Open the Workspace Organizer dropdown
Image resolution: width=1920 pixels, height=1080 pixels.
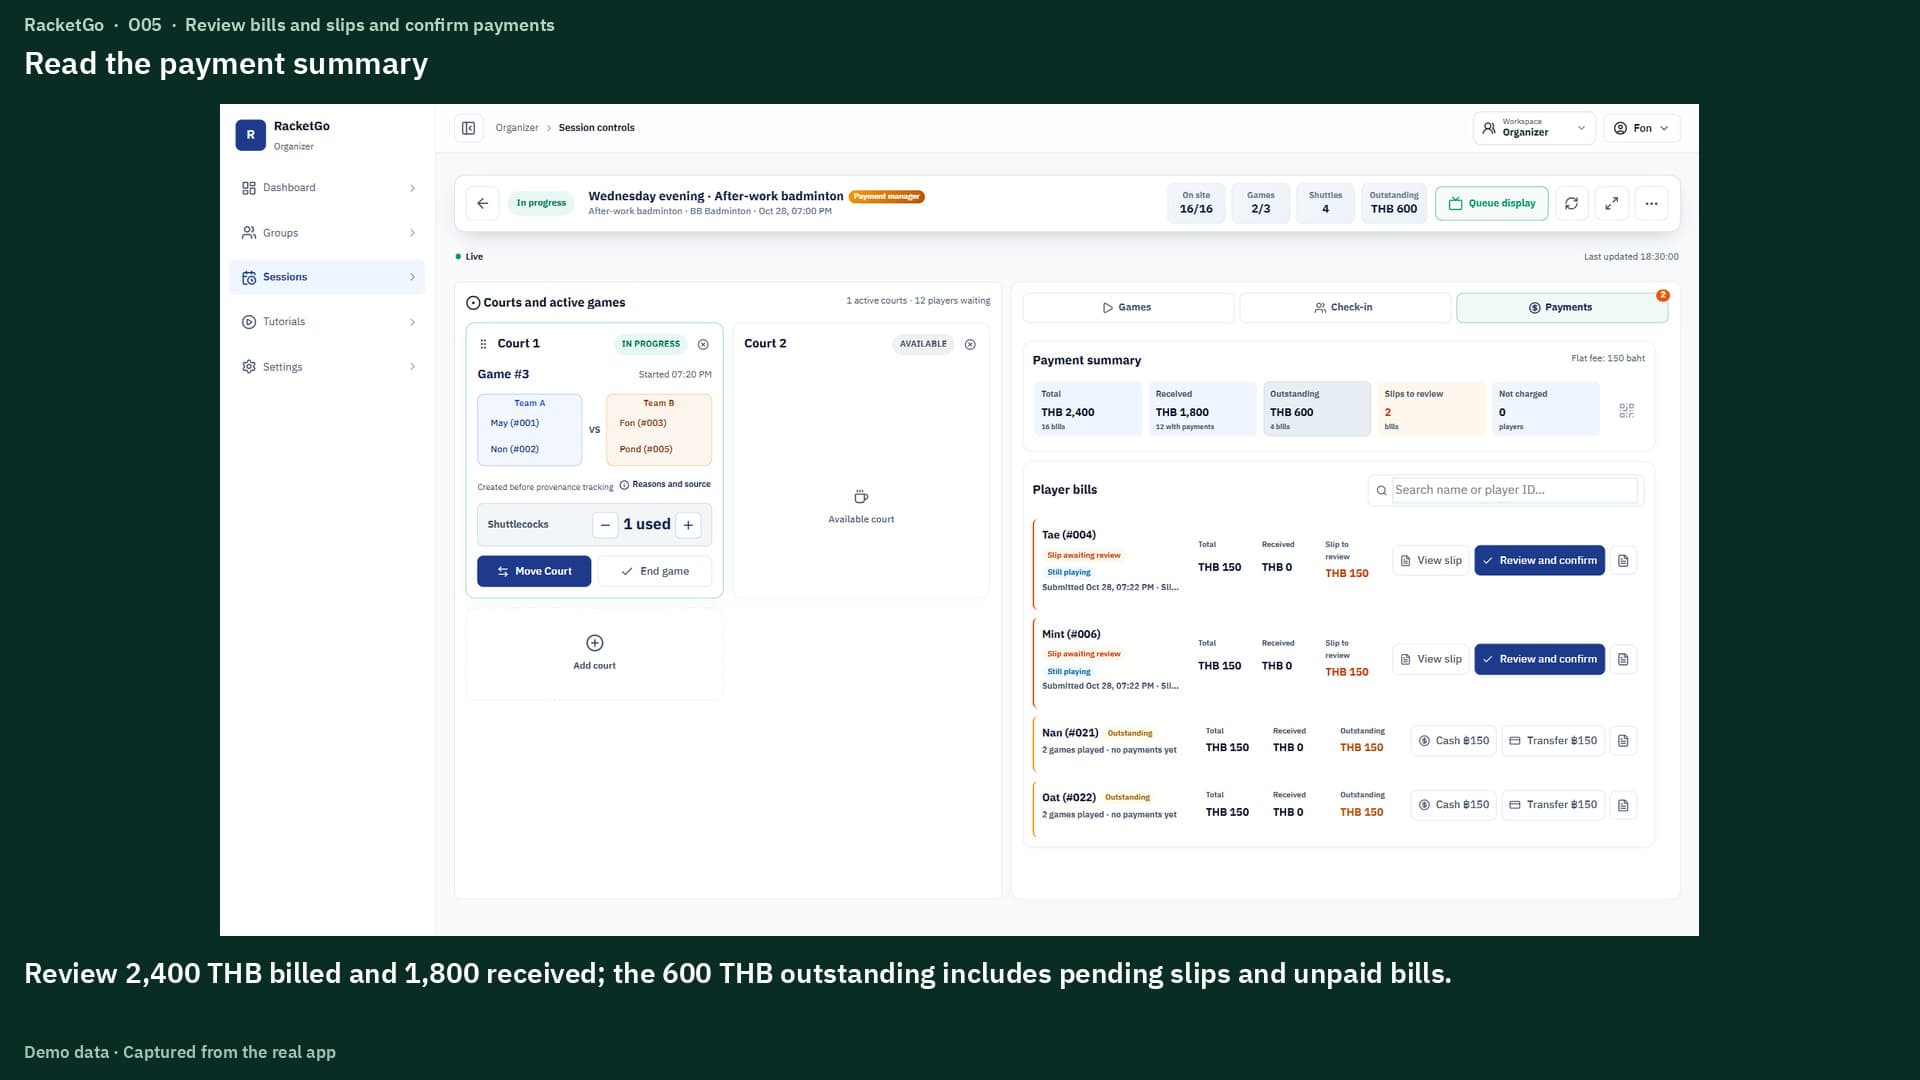1534,128
